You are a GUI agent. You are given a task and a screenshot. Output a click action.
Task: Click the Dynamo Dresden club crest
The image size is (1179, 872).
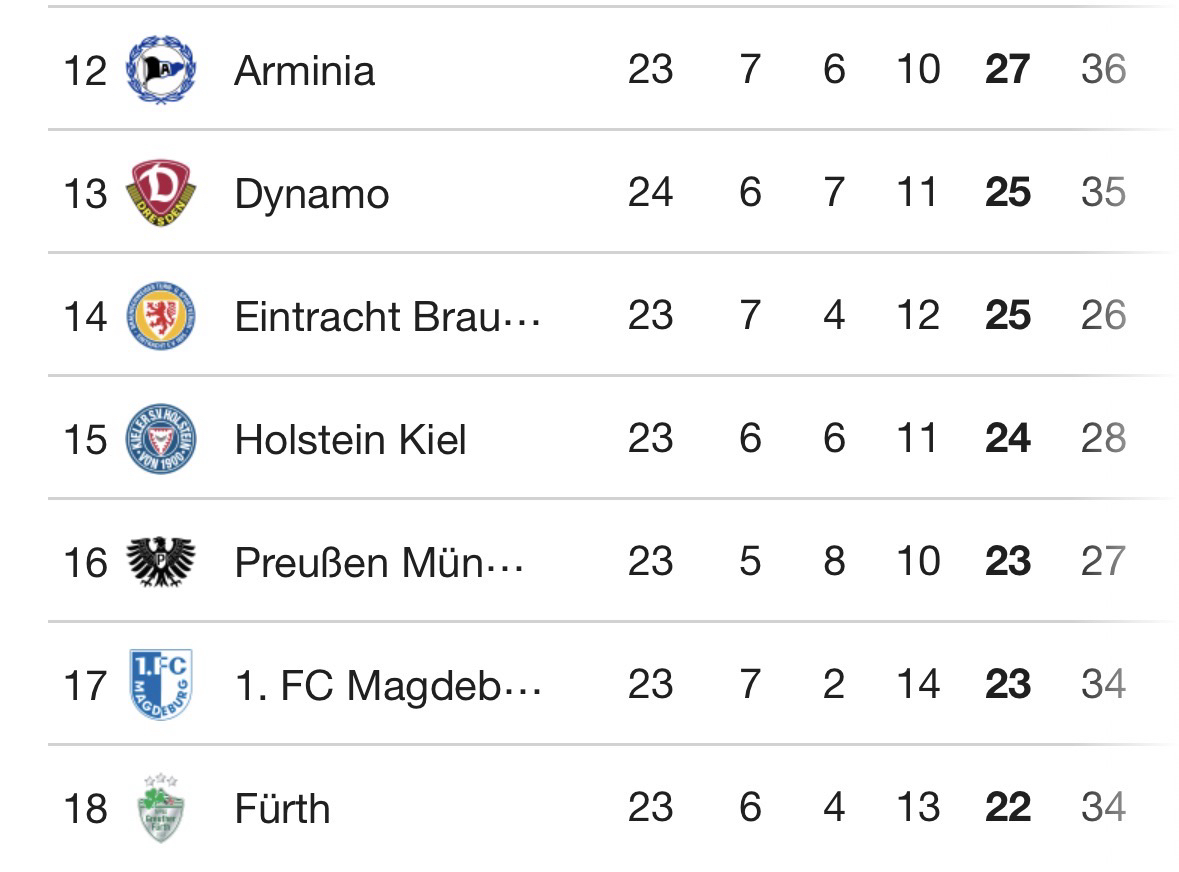click(x=161, y=193)
